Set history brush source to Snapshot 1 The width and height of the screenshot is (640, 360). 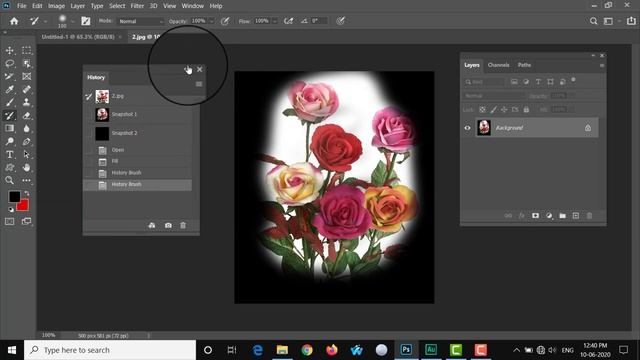tap(89, 115)
